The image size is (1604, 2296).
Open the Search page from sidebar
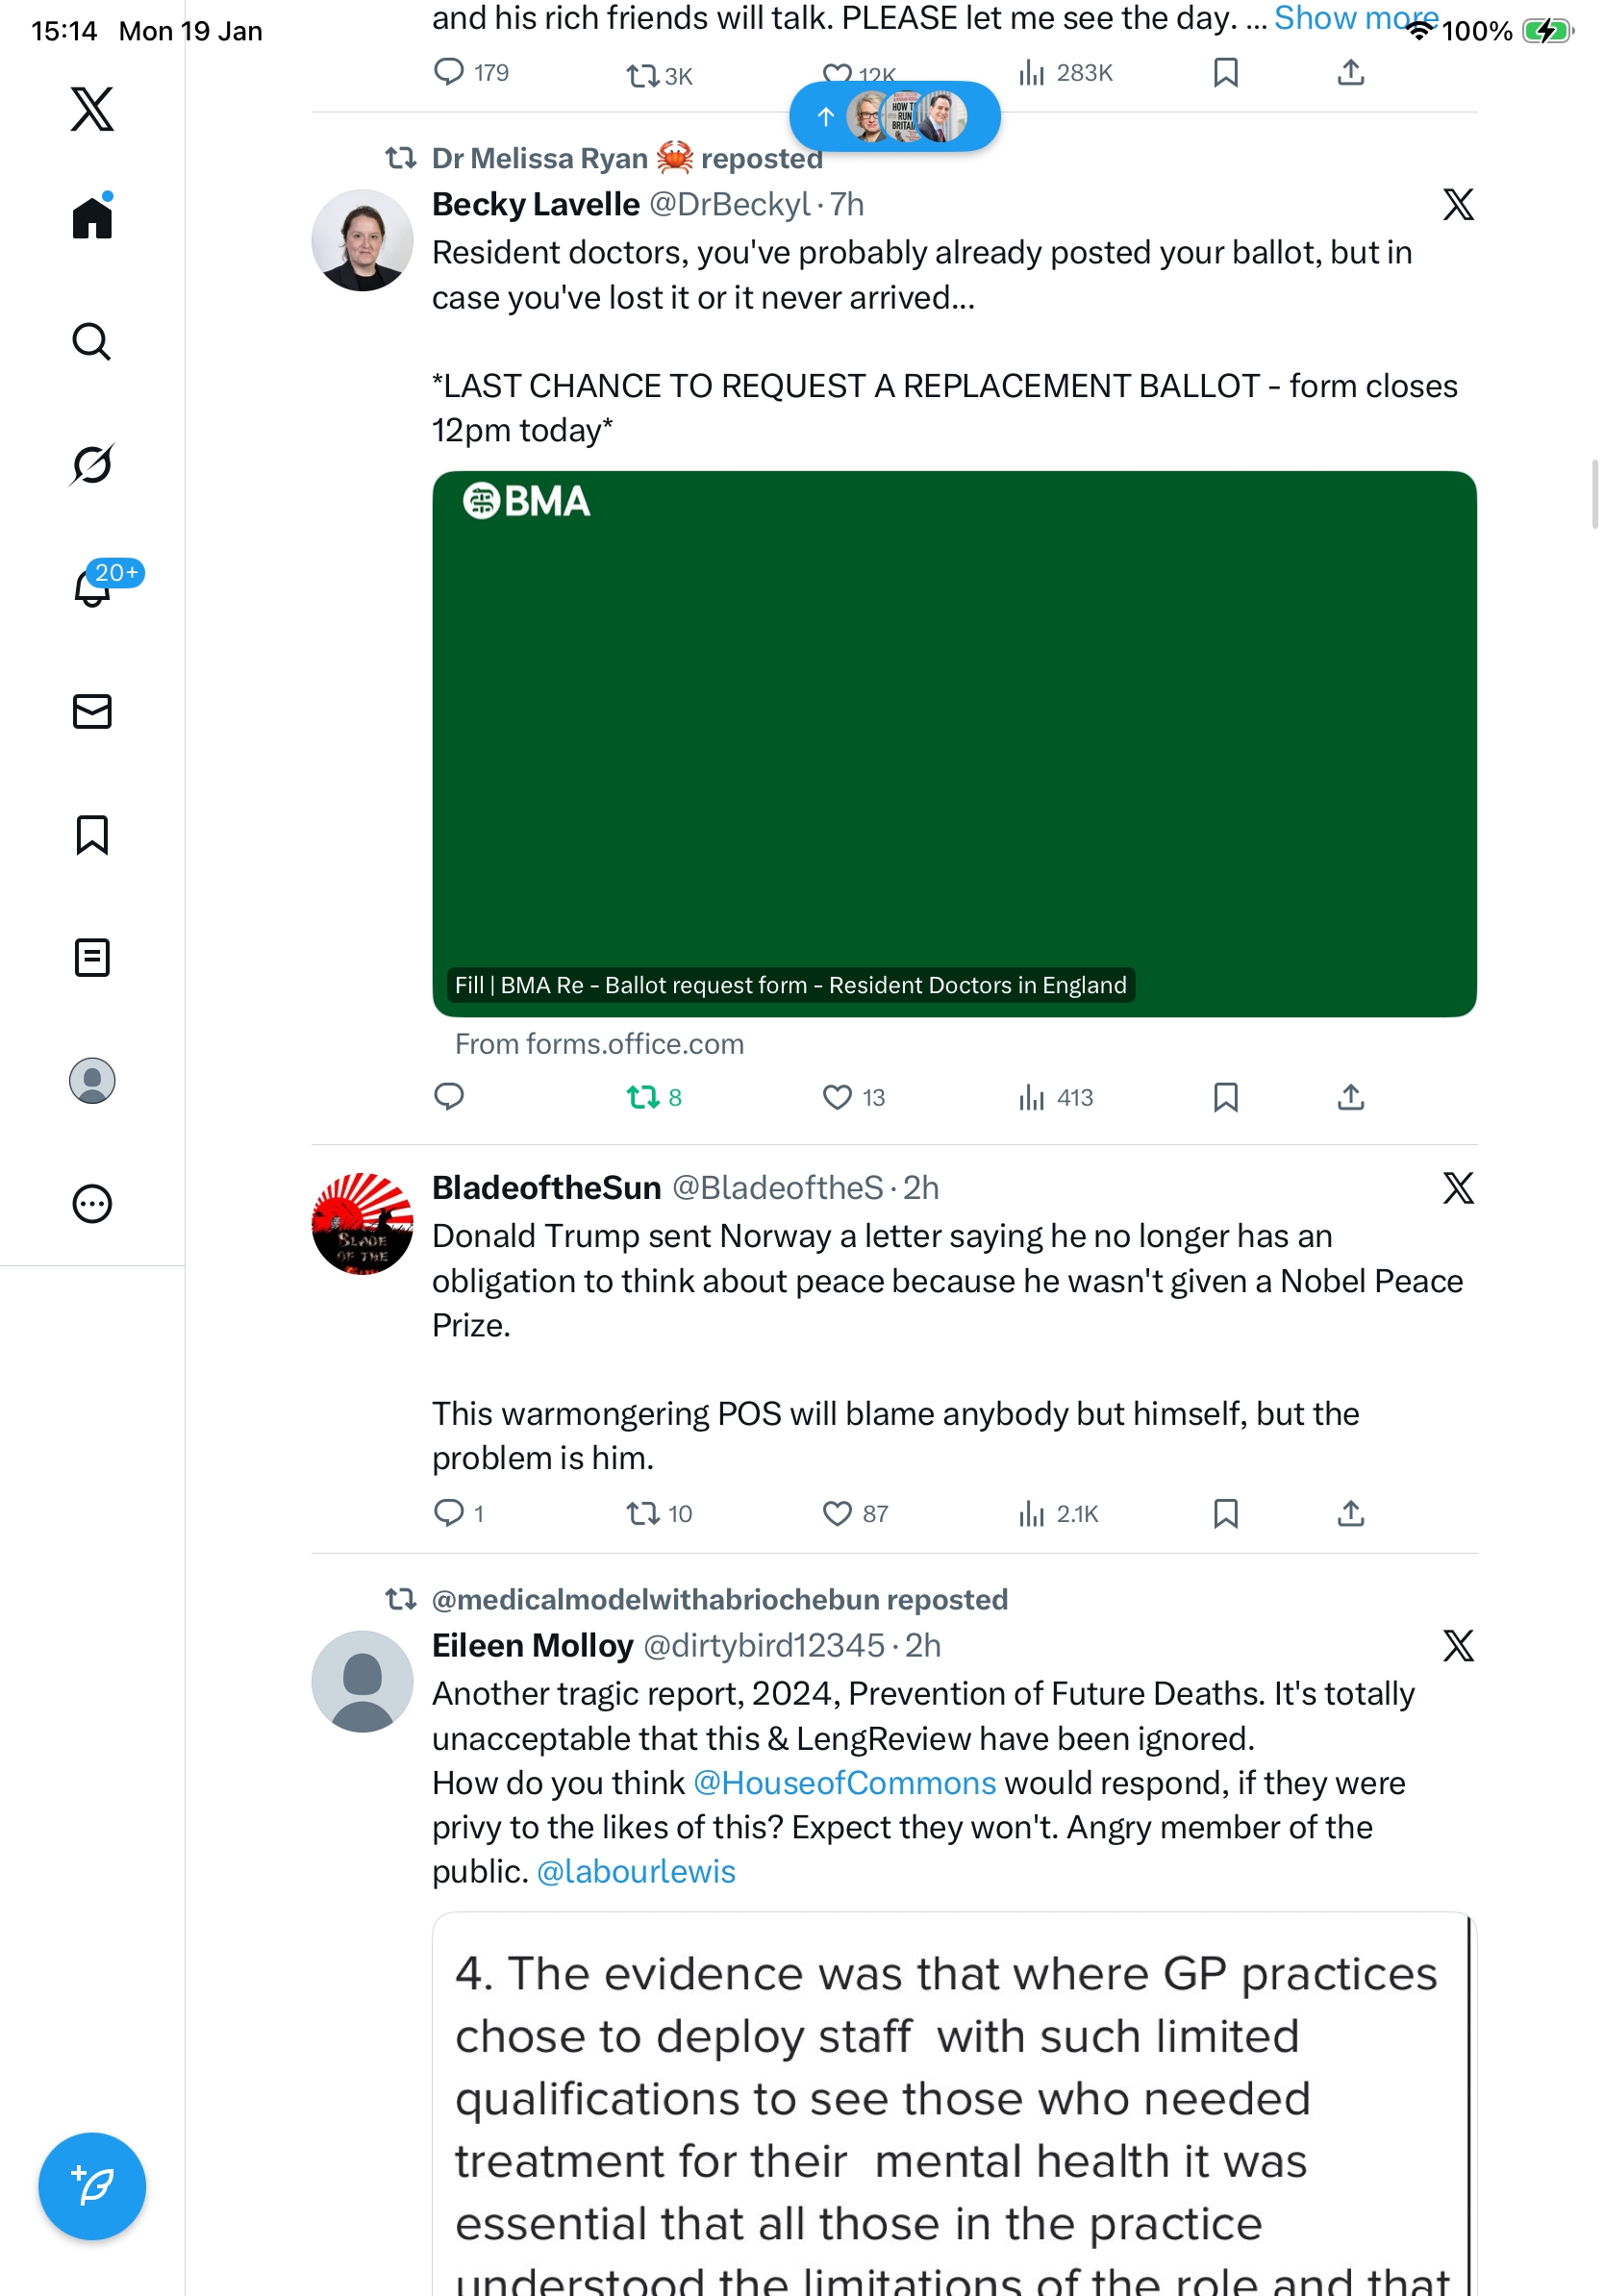pyautogui.click(x=91, y=342)
